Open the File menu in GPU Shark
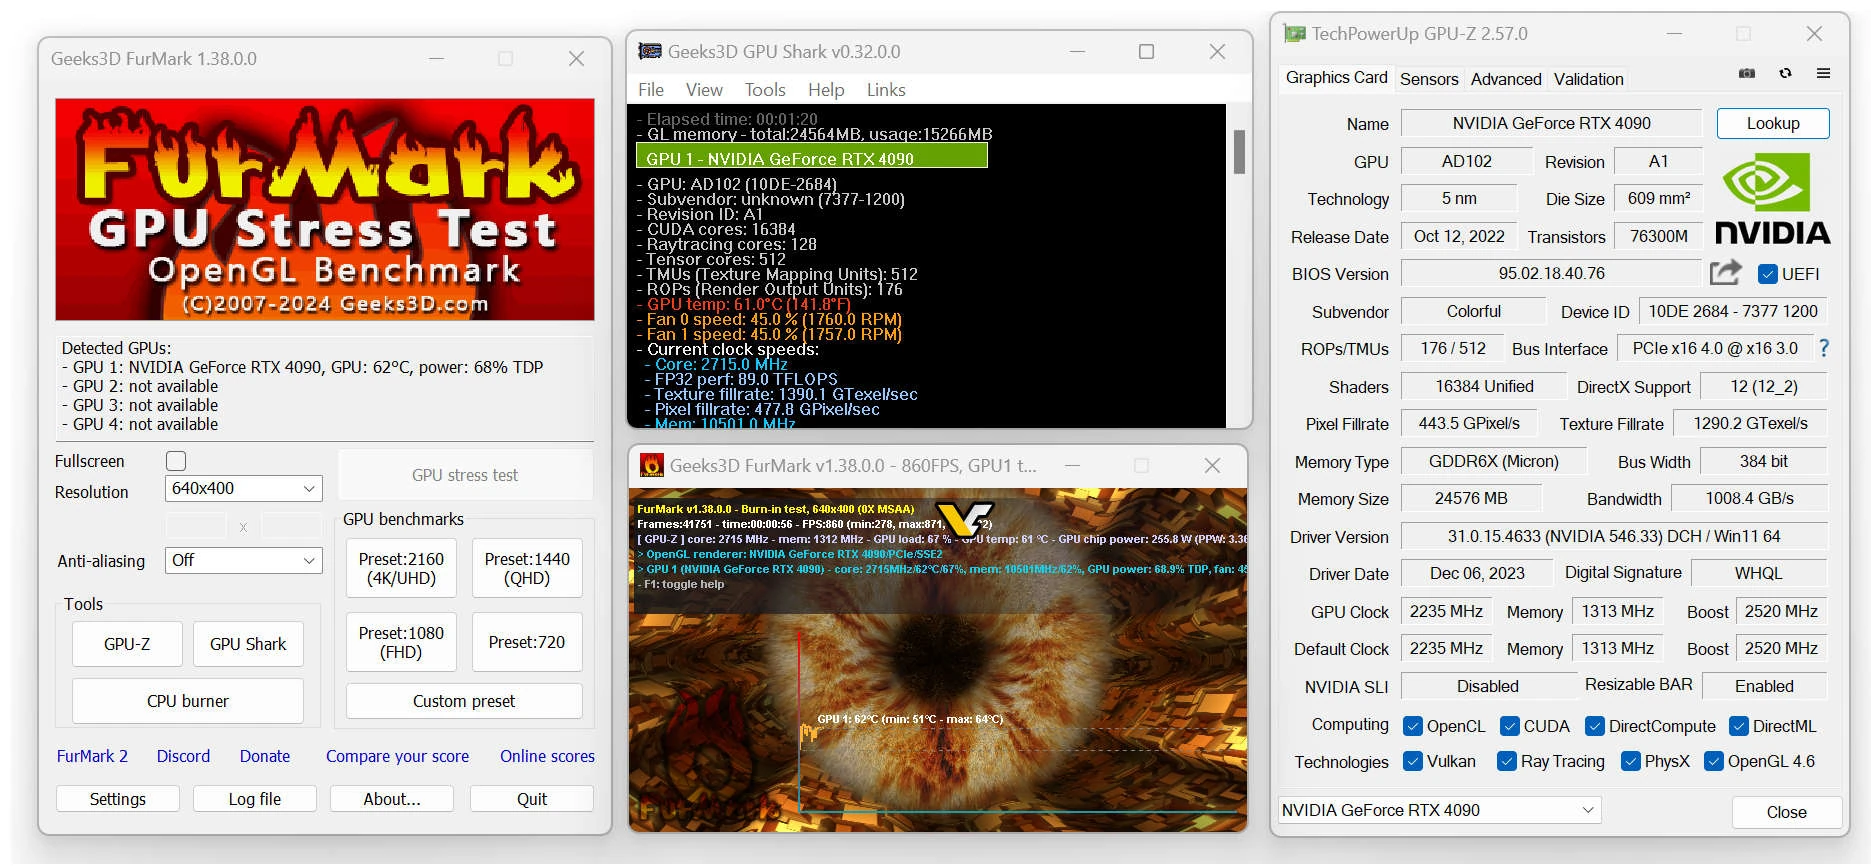Image resolution: width=1871 pixels, height=866 pixels. pyautogui.click(x=651, y=90)
